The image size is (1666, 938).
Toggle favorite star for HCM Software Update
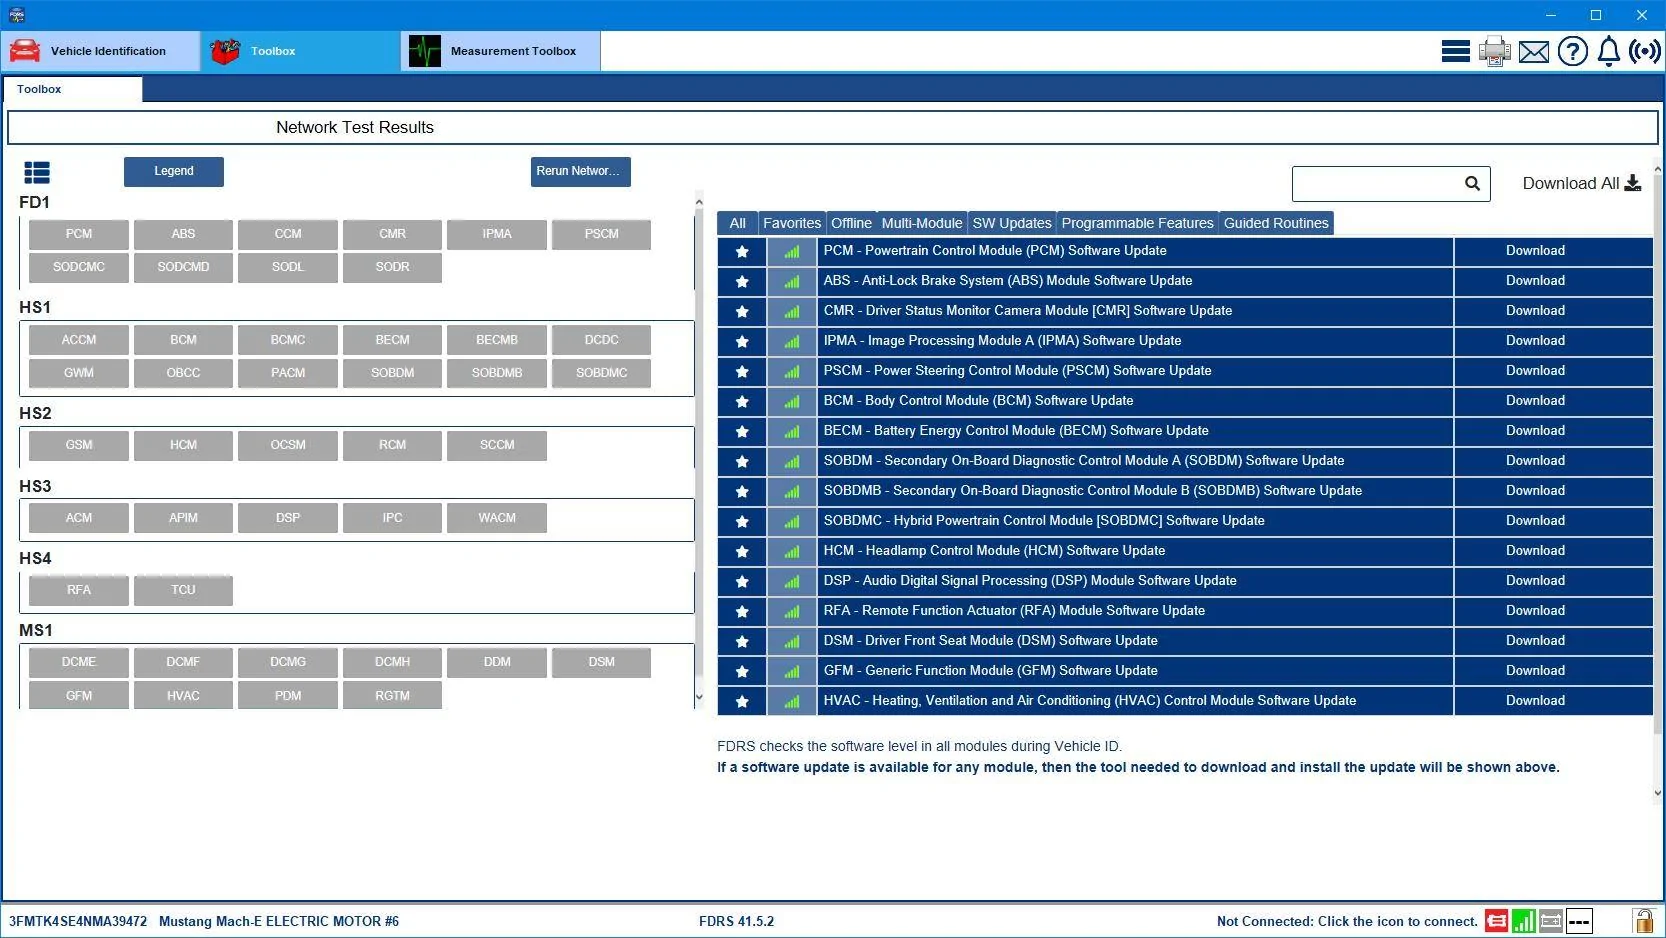pyautogui.click(x=742, y=551)
